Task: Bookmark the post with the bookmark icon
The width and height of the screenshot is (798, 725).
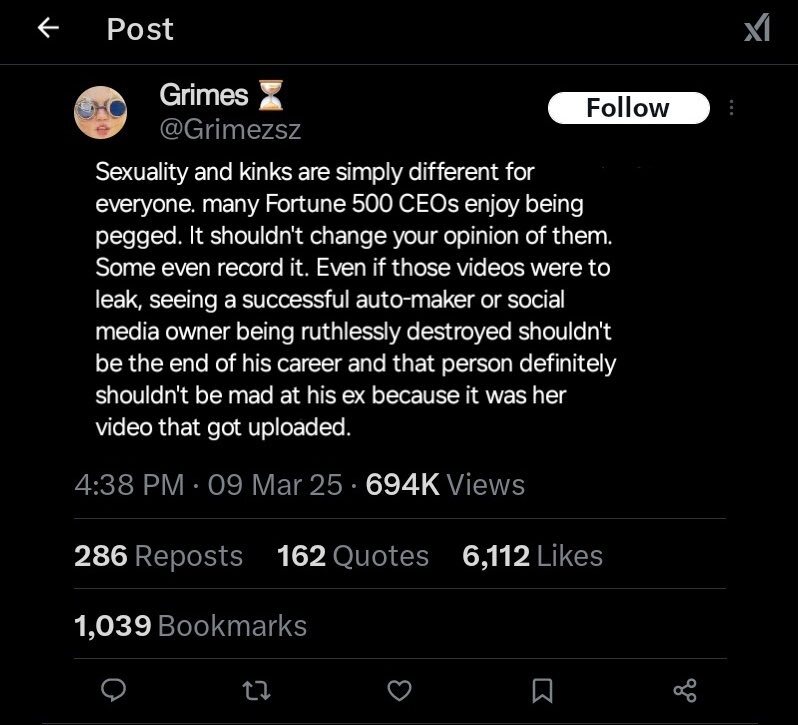Action: (542, 689)
